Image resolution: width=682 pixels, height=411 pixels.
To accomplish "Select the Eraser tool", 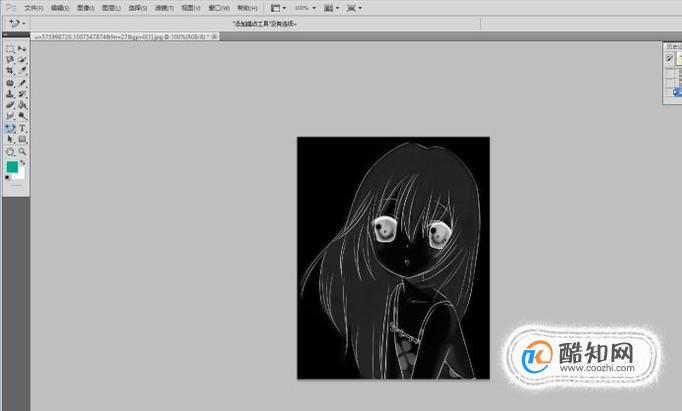I will point(10,104).
